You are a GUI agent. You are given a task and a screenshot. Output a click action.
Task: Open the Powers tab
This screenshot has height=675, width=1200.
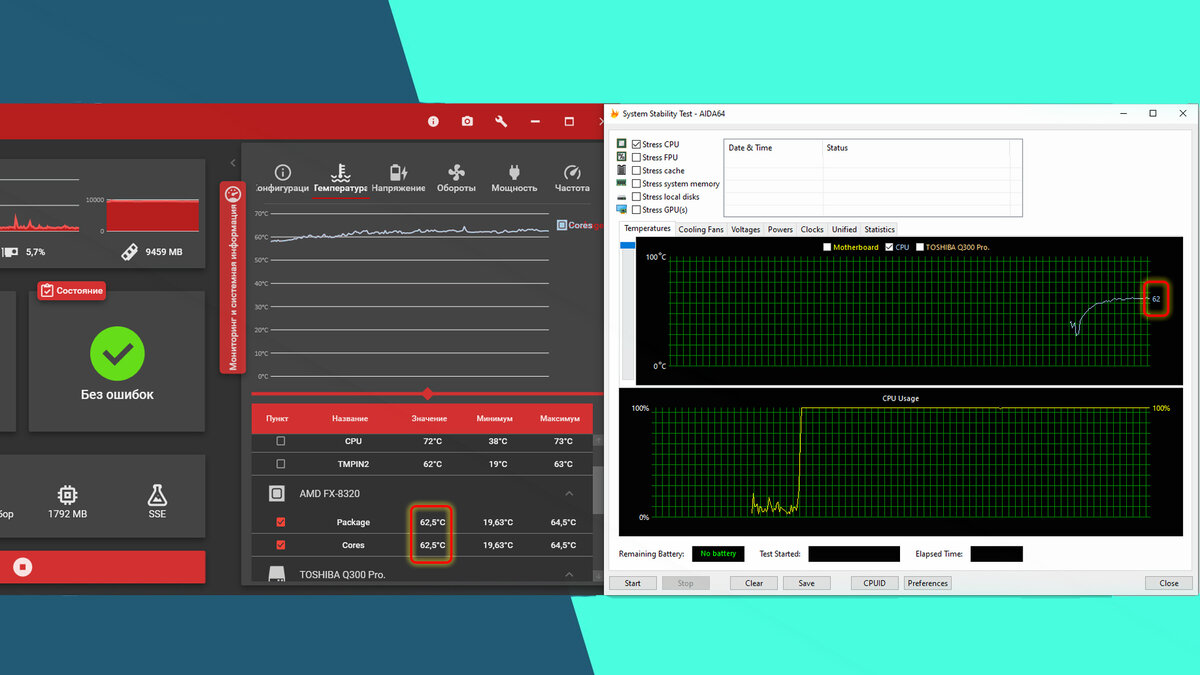pos(781,229)
